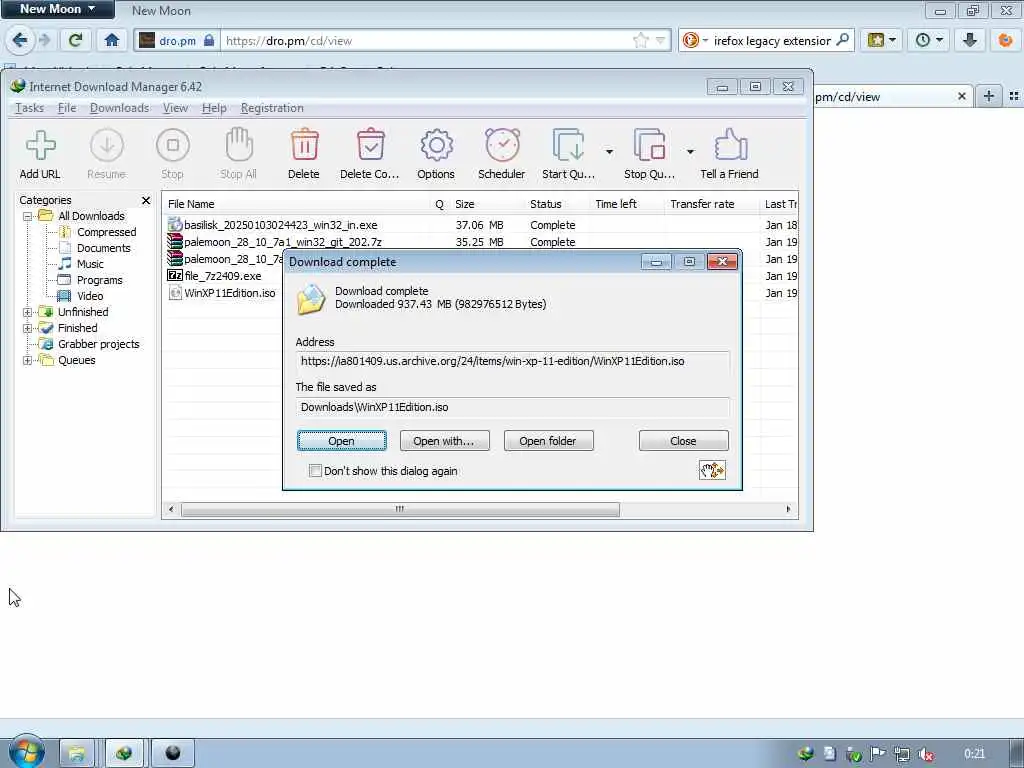Expand the Unfinished category
The height and width of the screenshot is (768, 1024).
pyautogui.click(x=27, y=312)
